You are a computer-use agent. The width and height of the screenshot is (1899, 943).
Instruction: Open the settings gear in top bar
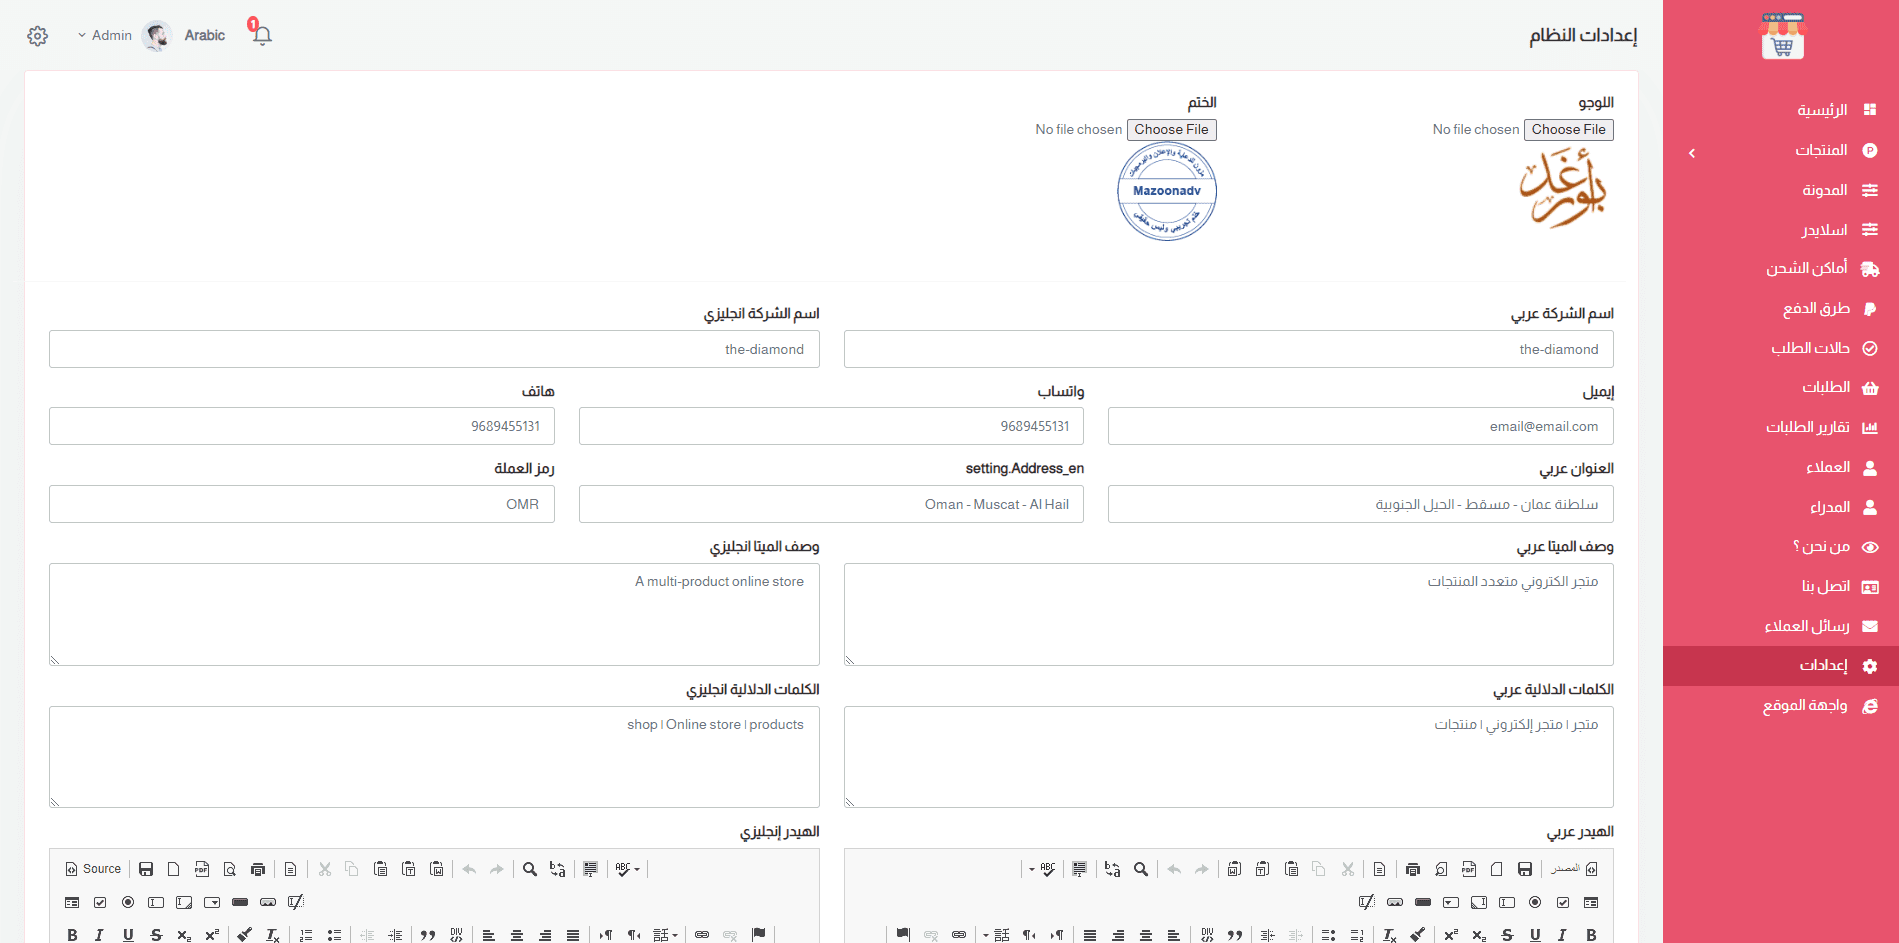click(x=38, y=36)
